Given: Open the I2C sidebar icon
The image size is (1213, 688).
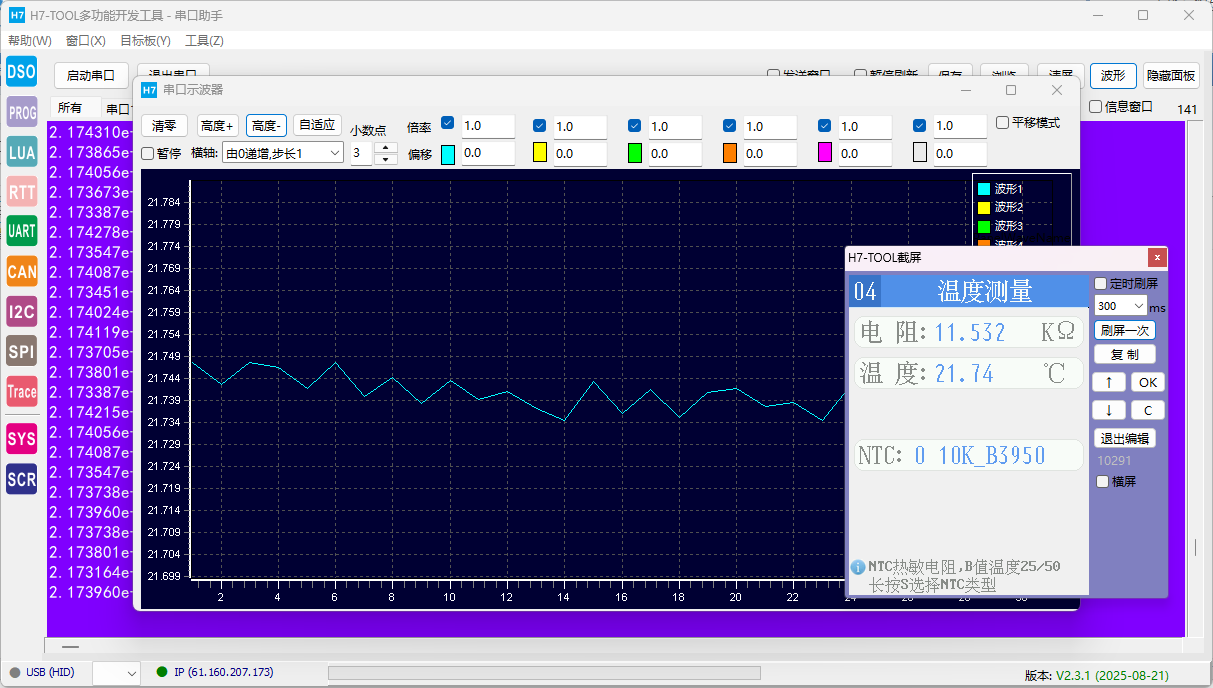Looking at the screenshot, I should coord(21,311).
